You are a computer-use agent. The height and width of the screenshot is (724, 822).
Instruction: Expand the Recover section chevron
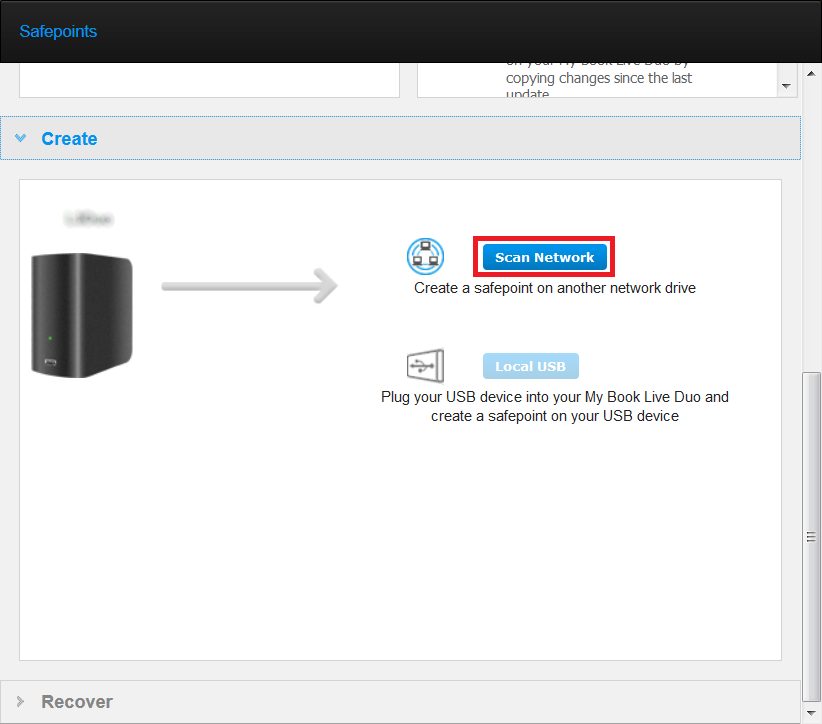tap(20, 701)
